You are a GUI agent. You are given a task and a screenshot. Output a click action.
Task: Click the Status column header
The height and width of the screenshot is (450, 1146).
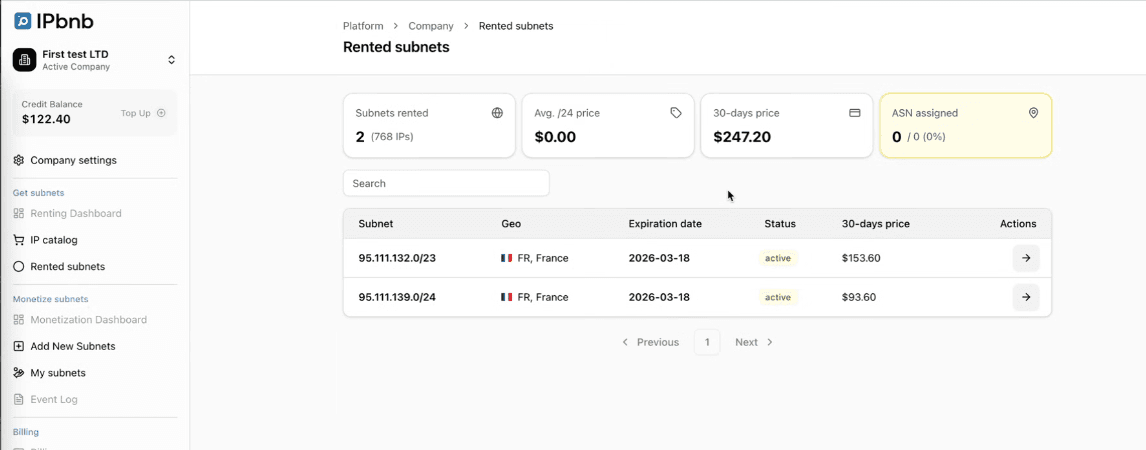780,224
